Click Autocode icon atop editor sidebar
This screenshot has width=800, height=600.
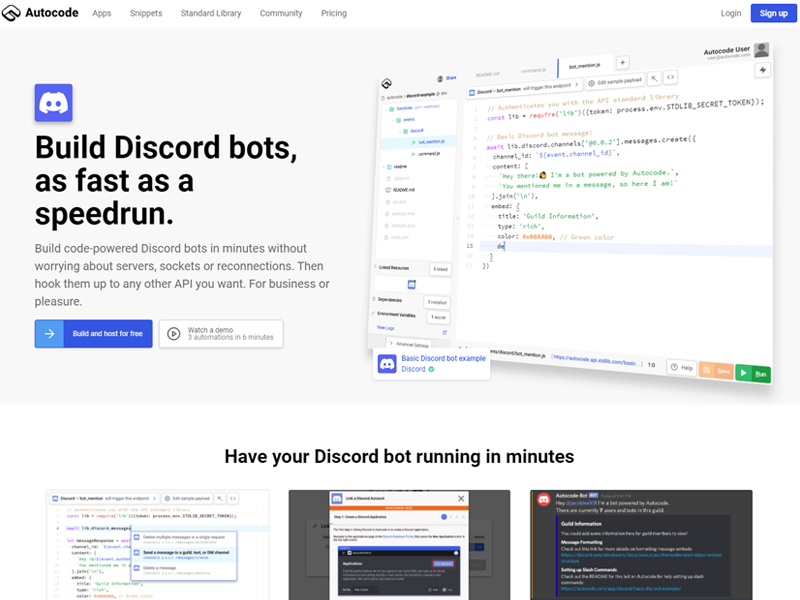point(387,83)
